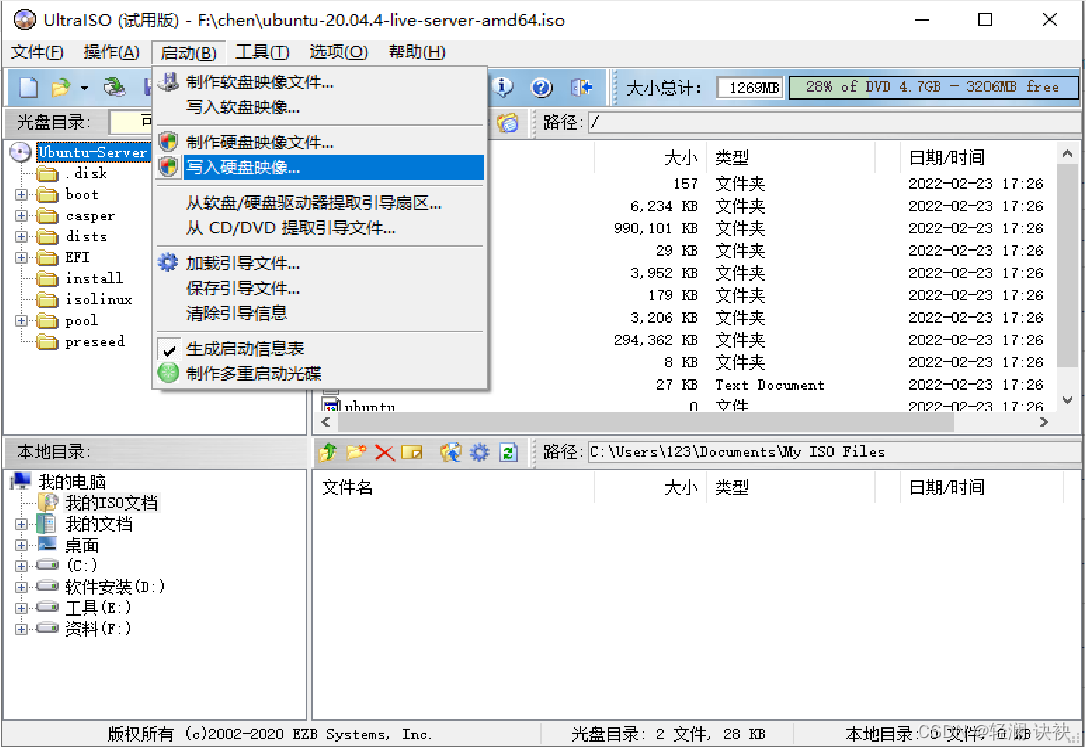Open the 工具(T) menu
This screenshot has height=750, width=1086.
[265, 51]
